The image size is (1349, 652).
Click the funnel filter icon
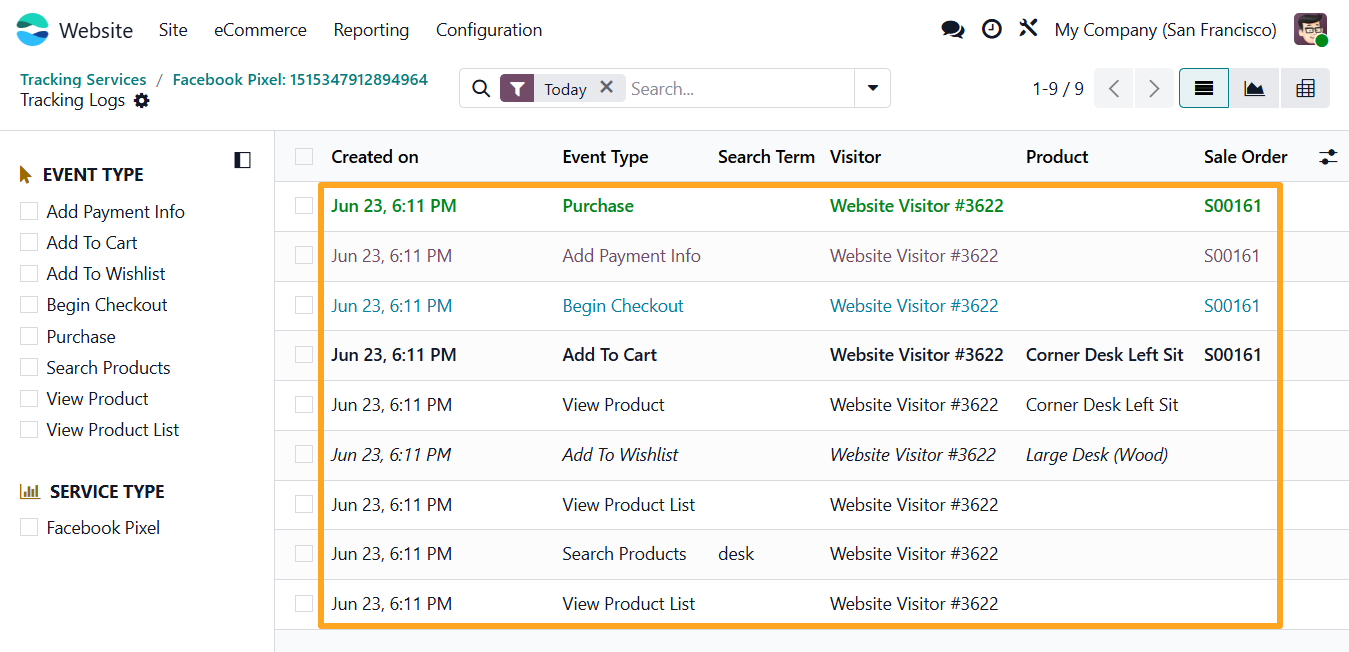pos(516,89)
